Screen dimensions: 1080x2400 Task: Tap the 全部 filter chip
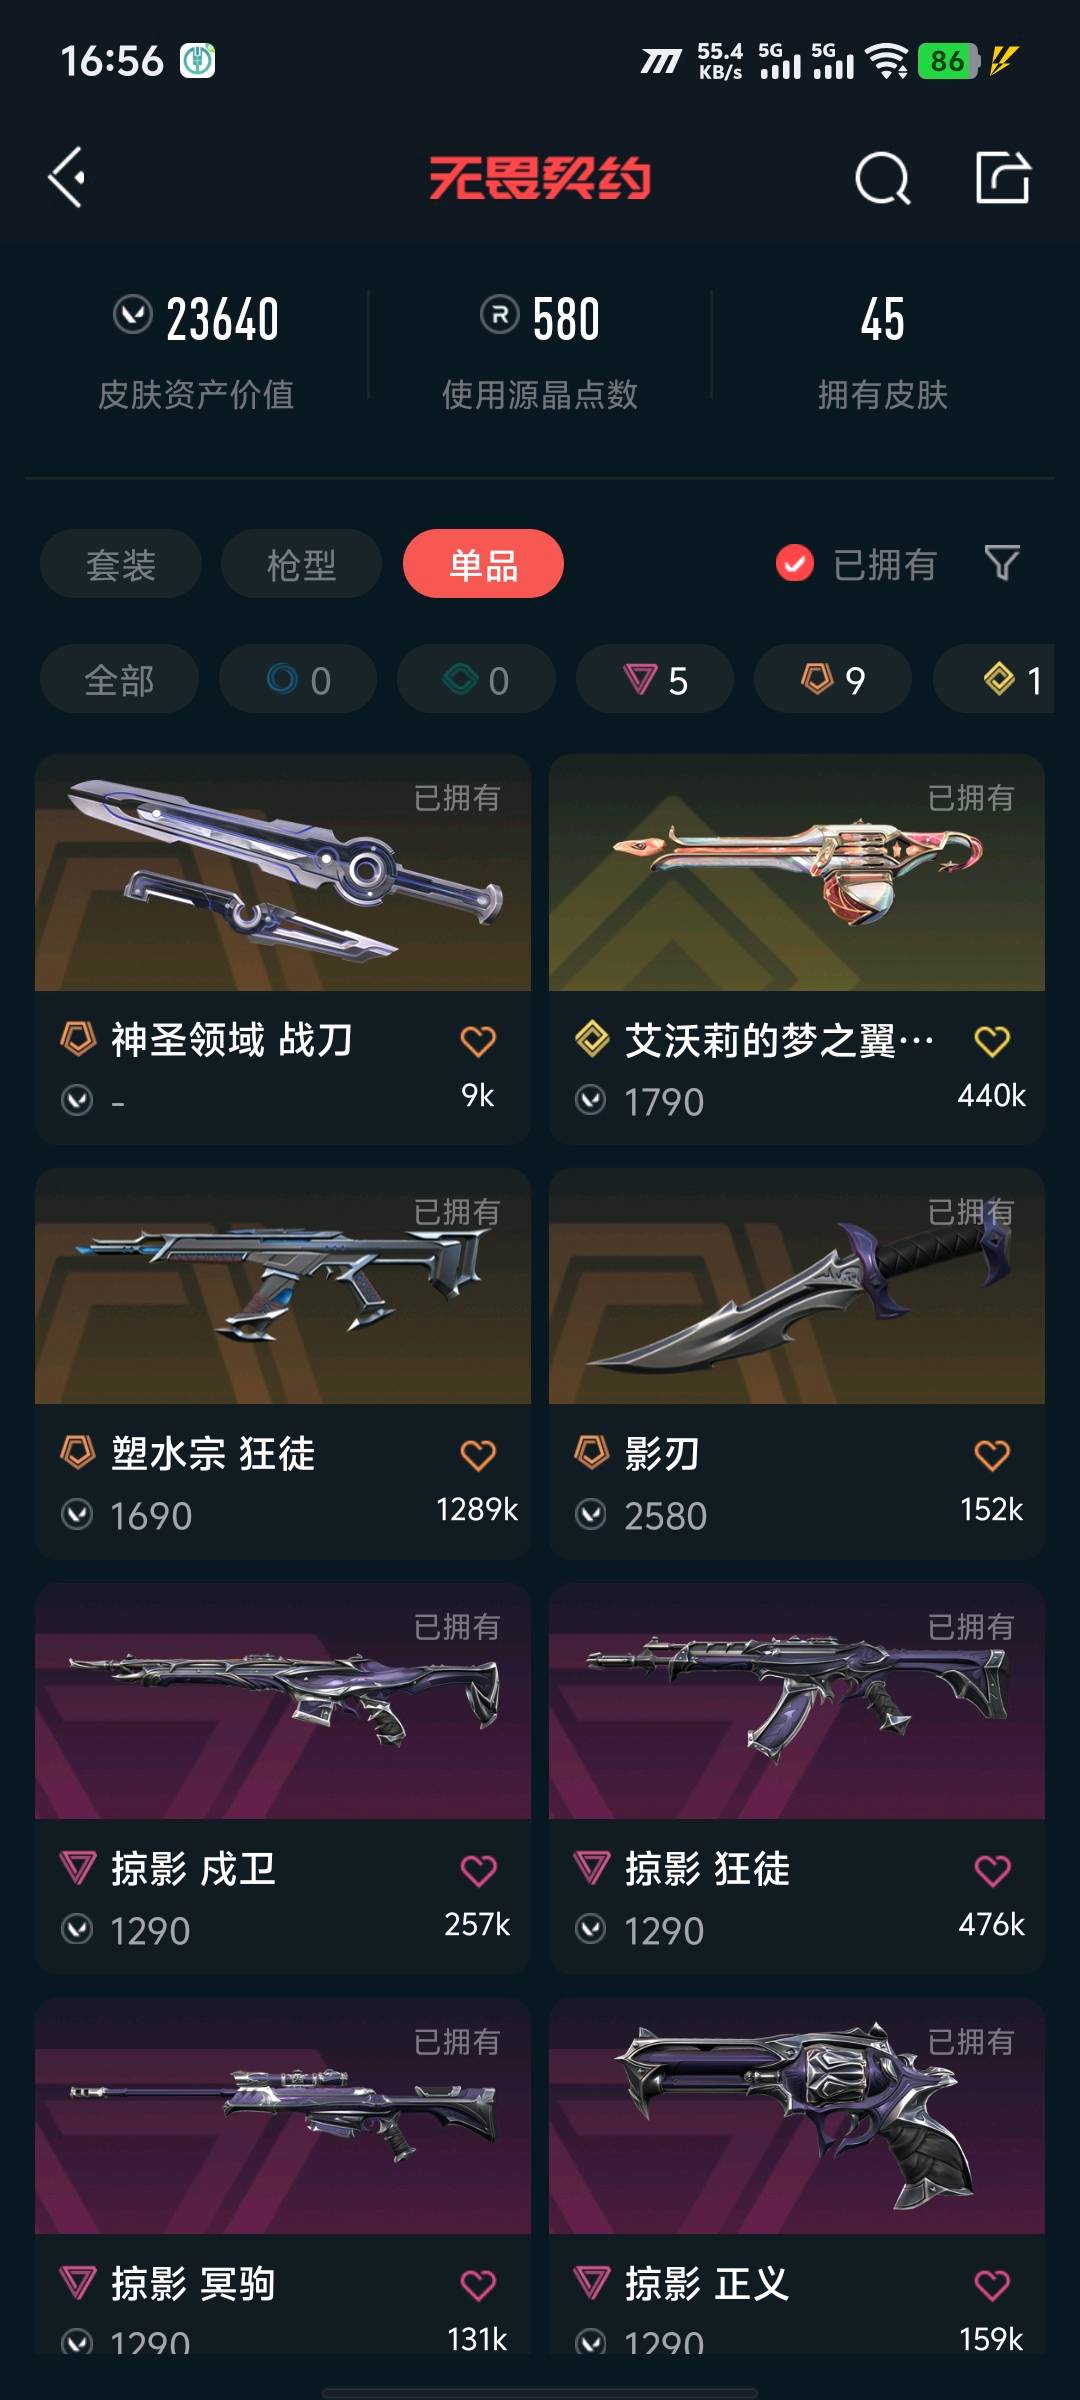tap(119, 679)
